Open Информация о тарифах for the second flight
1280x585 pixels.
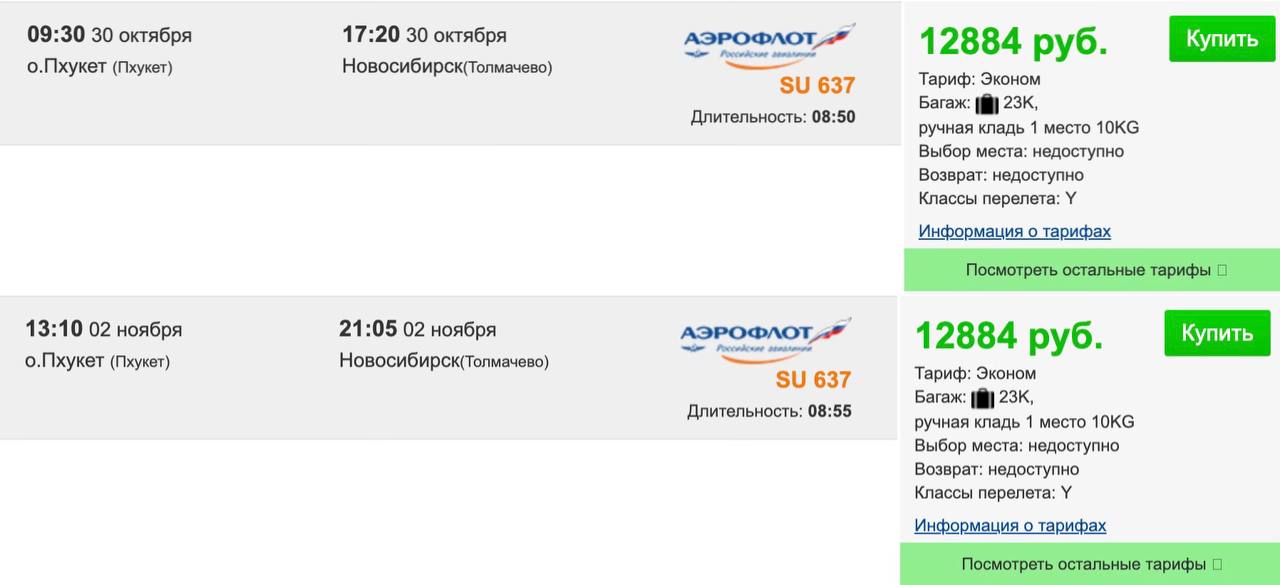coord(1010,525)
